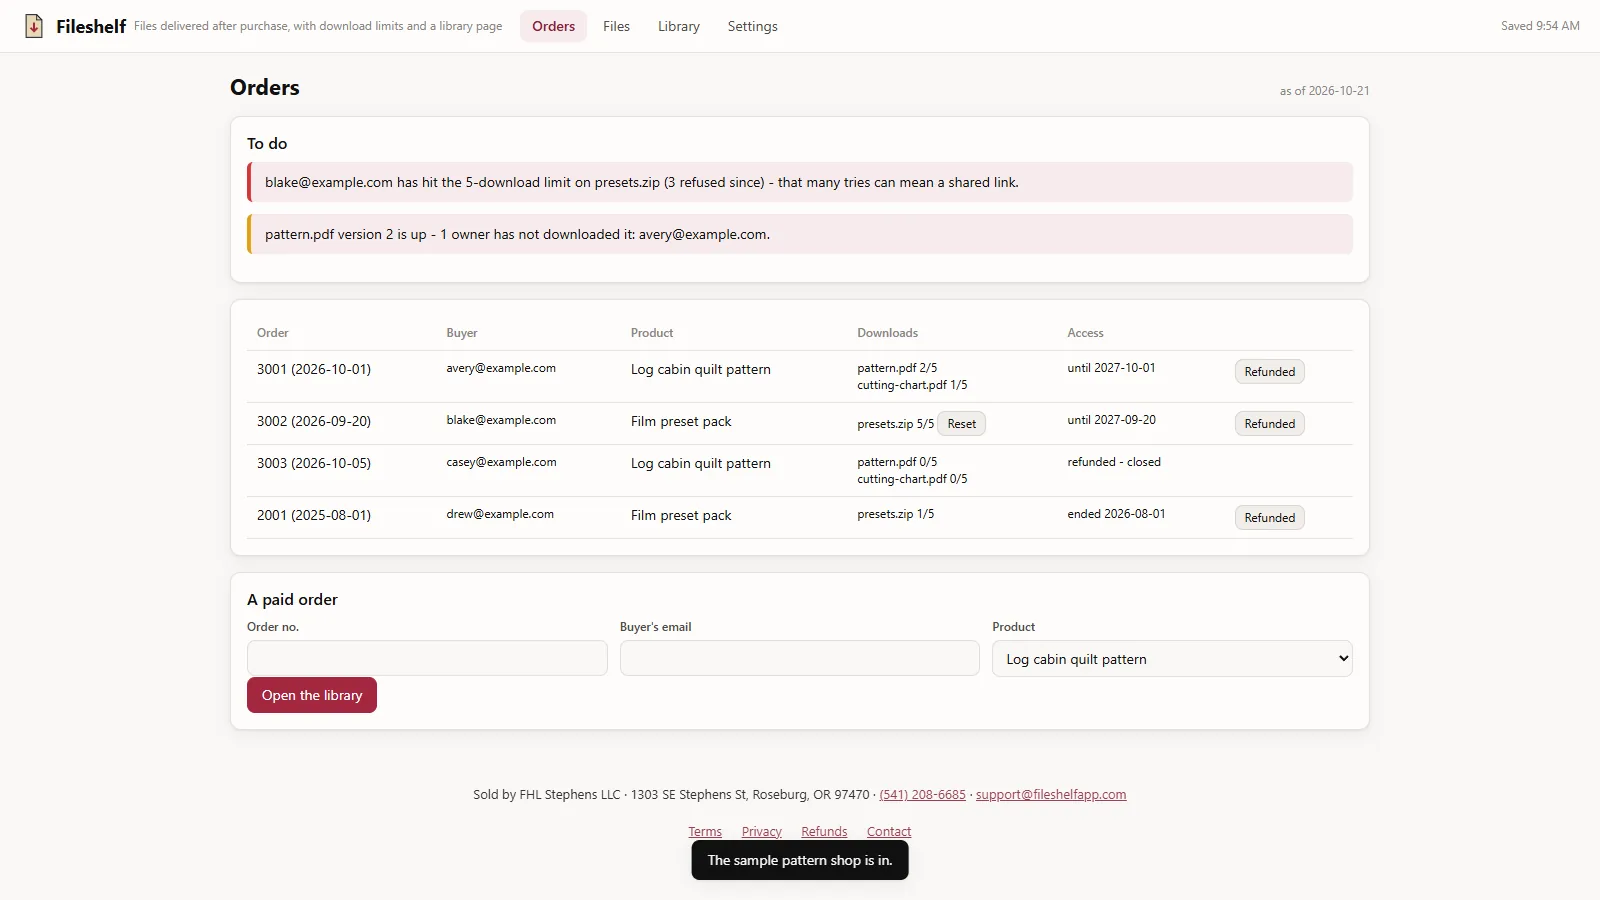The image size is (1600, 900).
Task: Click the 'The sample pattern shop is in.' toast
Action: 800,860
